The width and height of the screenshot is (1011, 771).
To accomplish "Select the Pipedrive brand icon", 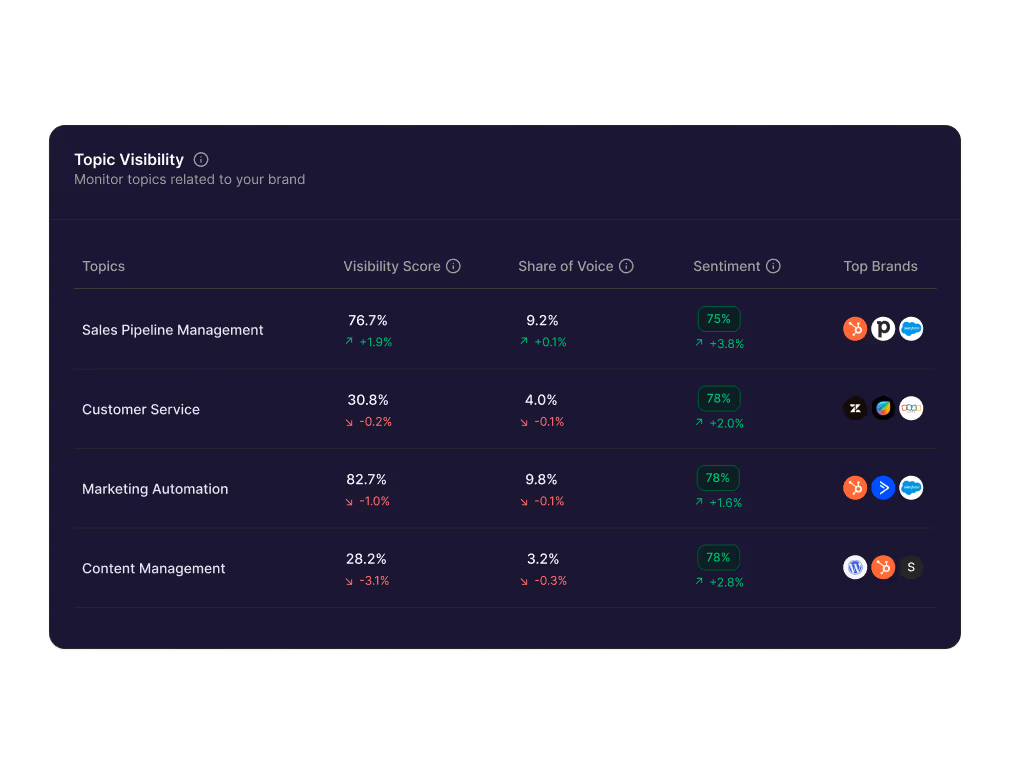I will pos(883,328).
